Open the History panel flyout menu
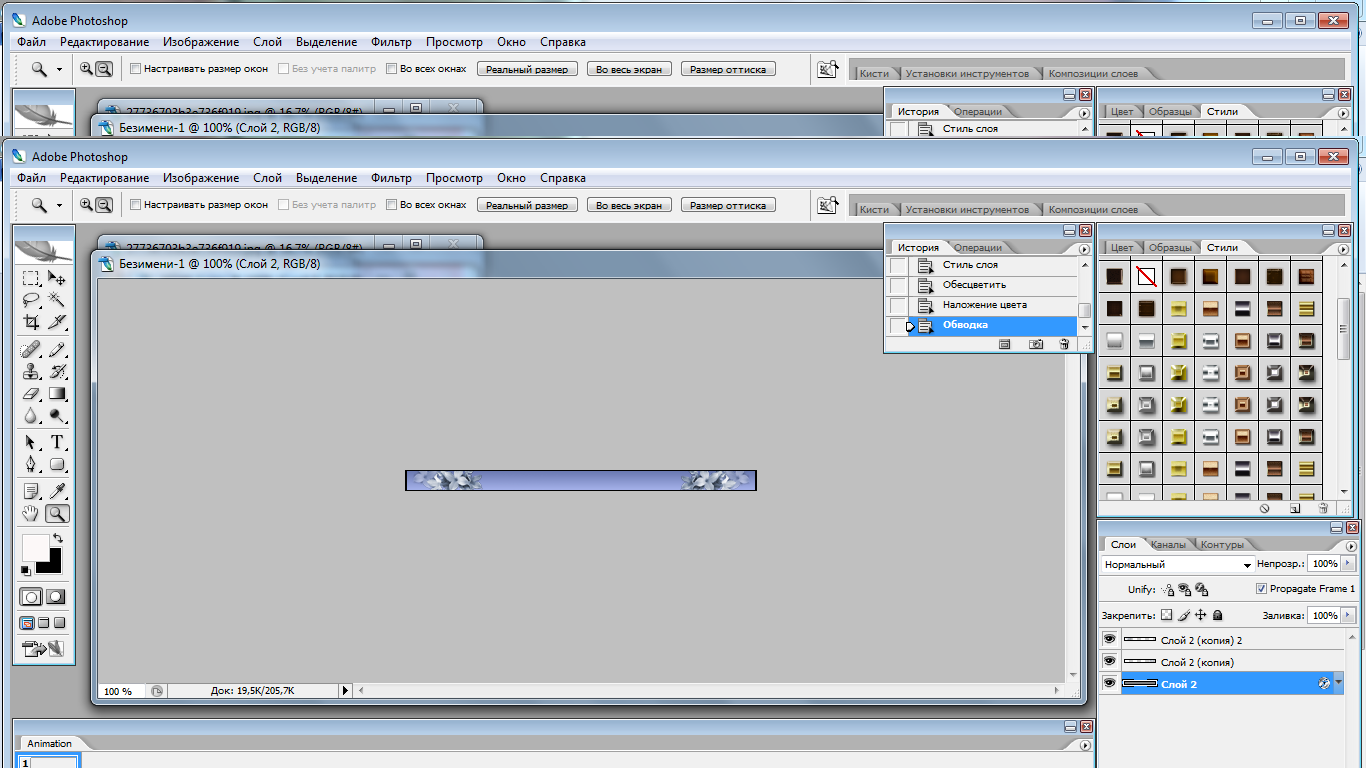 (1084, 250)
